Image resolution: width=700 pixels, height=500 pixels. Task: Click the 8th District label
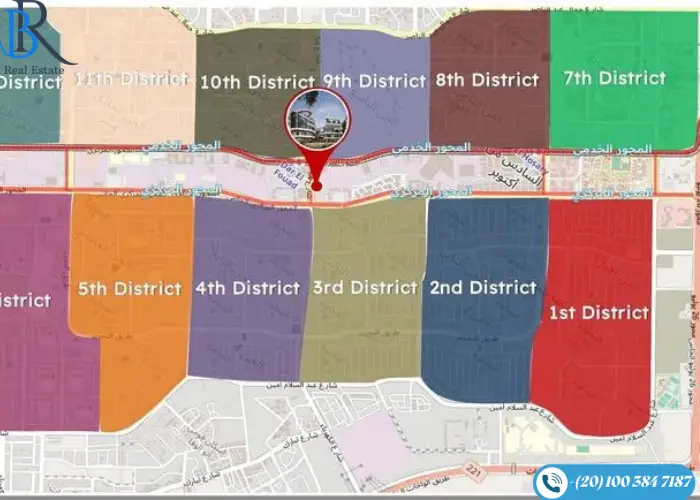pyautogui.click(x=491, y=79)
